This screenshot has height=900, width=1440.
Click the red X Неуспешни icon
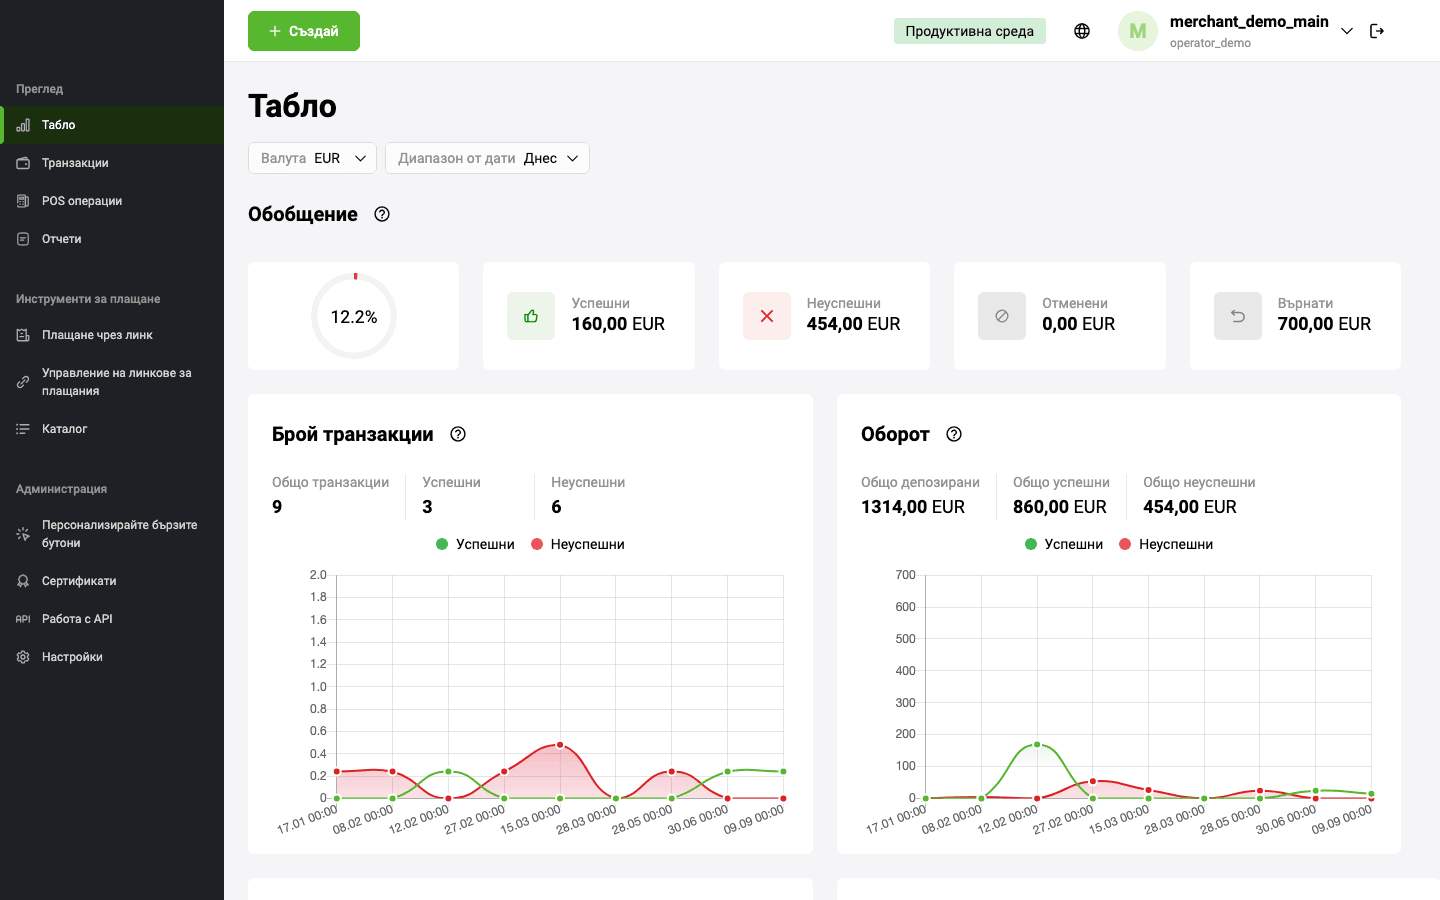(767, 316)
